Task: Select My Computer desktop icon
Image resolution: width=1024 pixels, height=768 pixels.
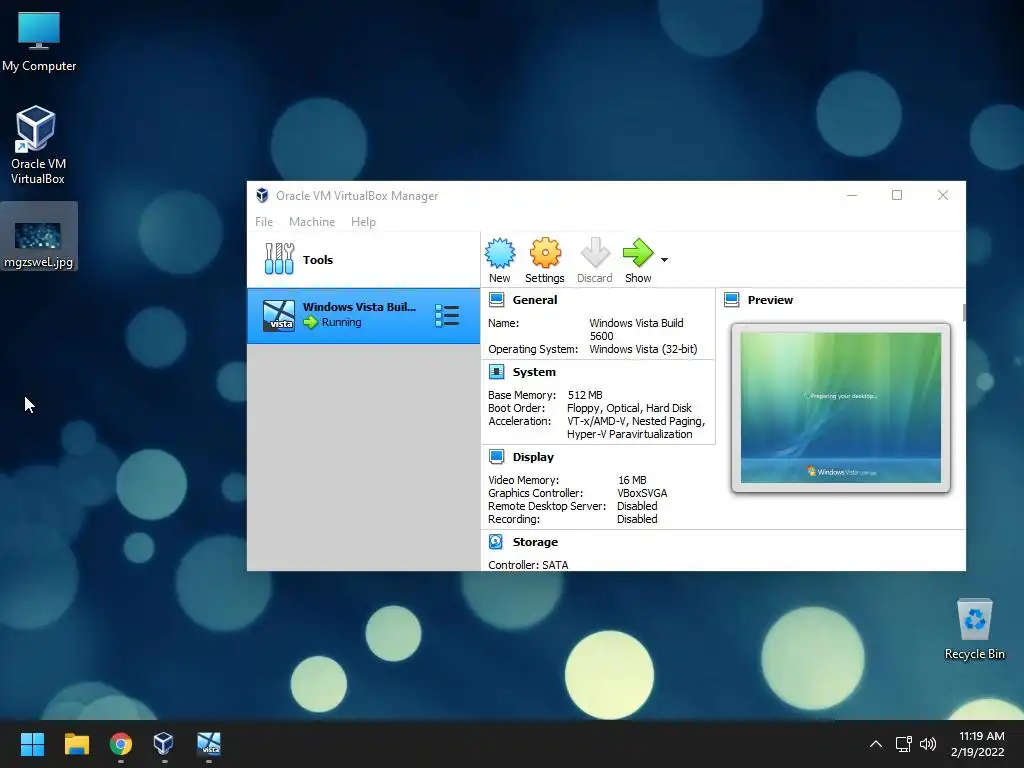Action: (39, 41)
